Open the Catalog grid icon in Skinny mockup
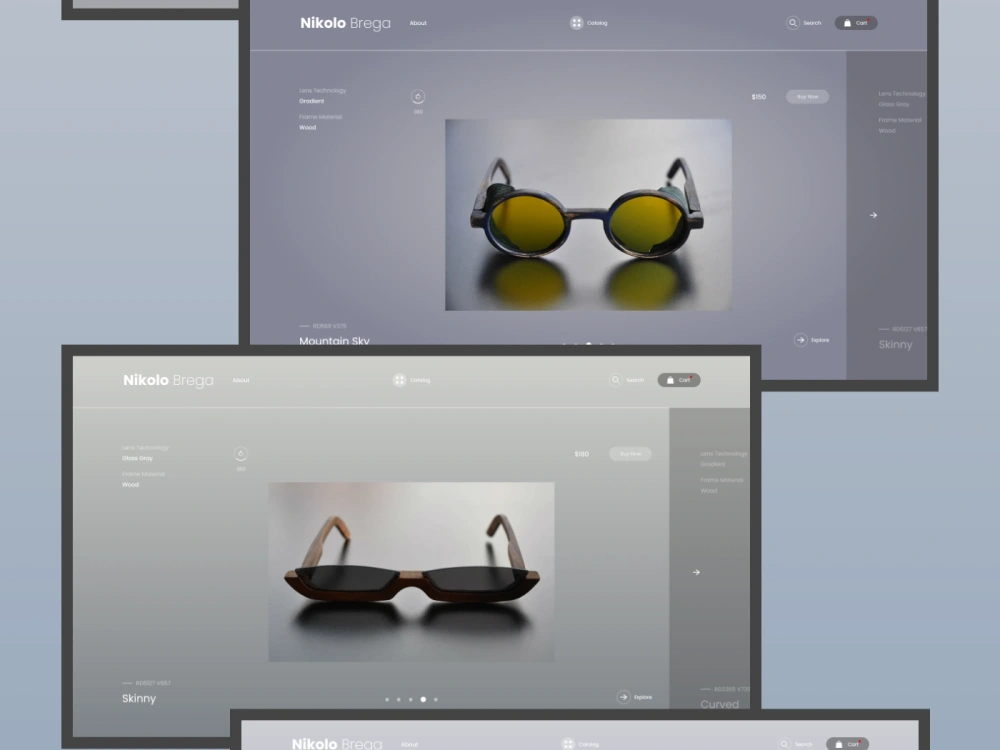Screen dimensions: 1000x750 [x=399, y=380]
